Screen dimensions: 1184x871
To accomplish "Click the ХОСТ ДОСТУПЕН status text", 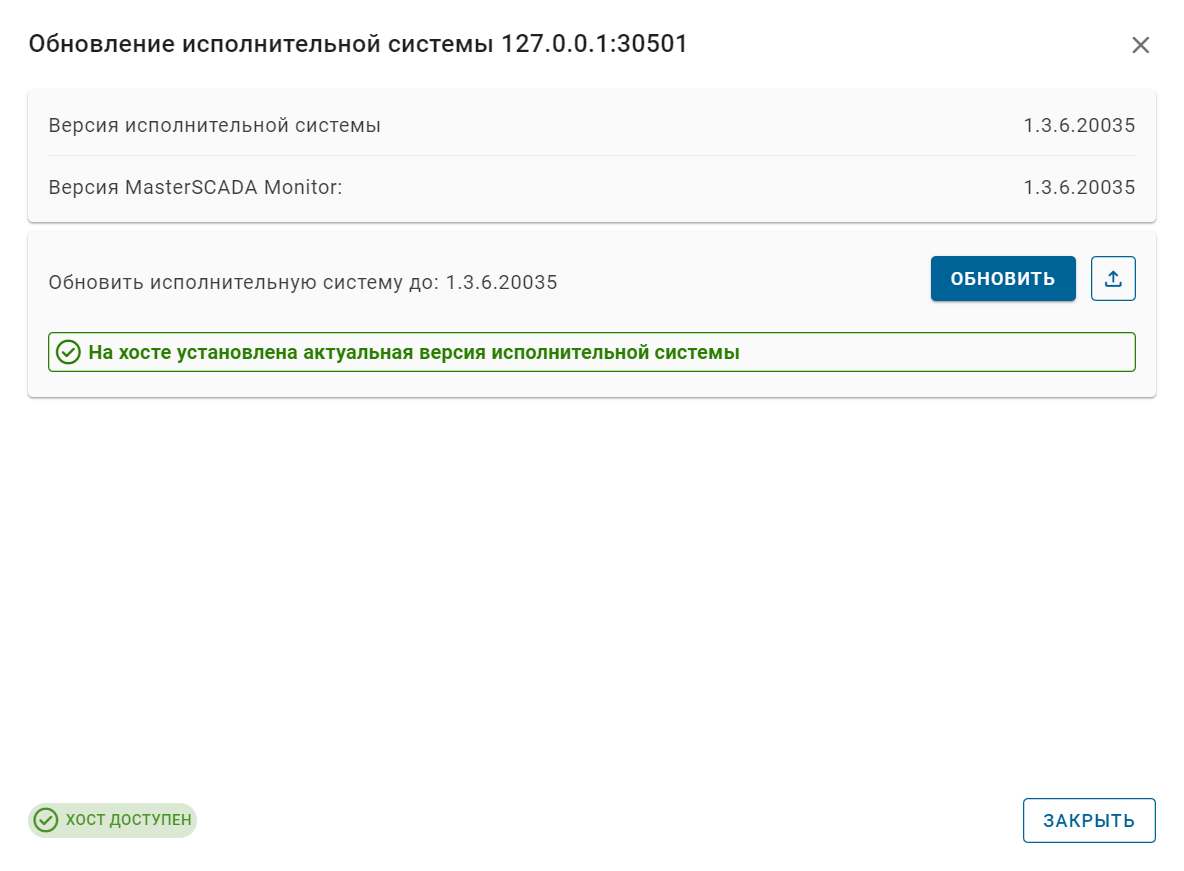I will point(128,820).
